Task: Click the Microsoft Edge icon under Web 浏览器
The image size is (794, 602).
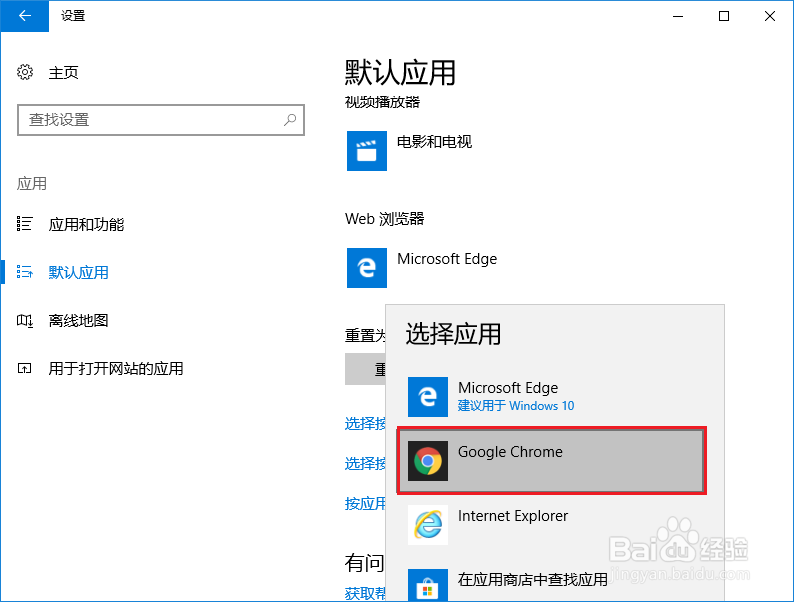Action: (x=367, y=268)
